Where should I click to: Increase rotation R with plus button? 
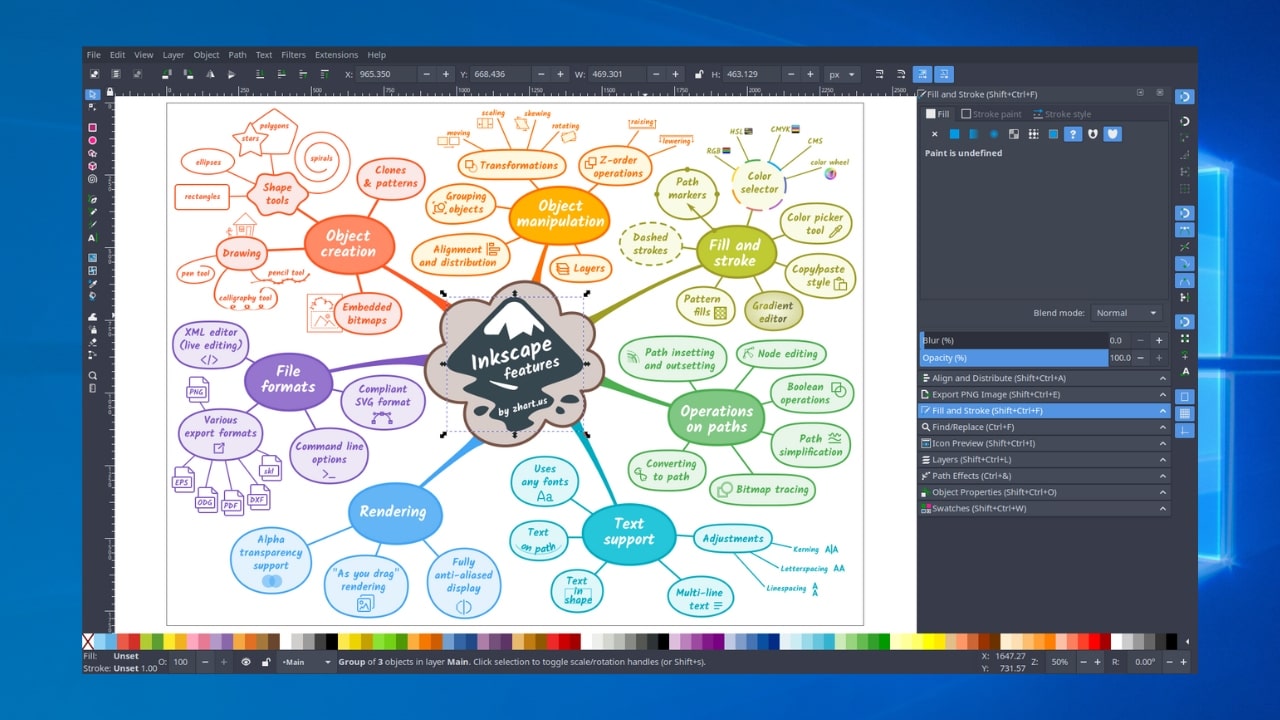[x=1183, y=662]
